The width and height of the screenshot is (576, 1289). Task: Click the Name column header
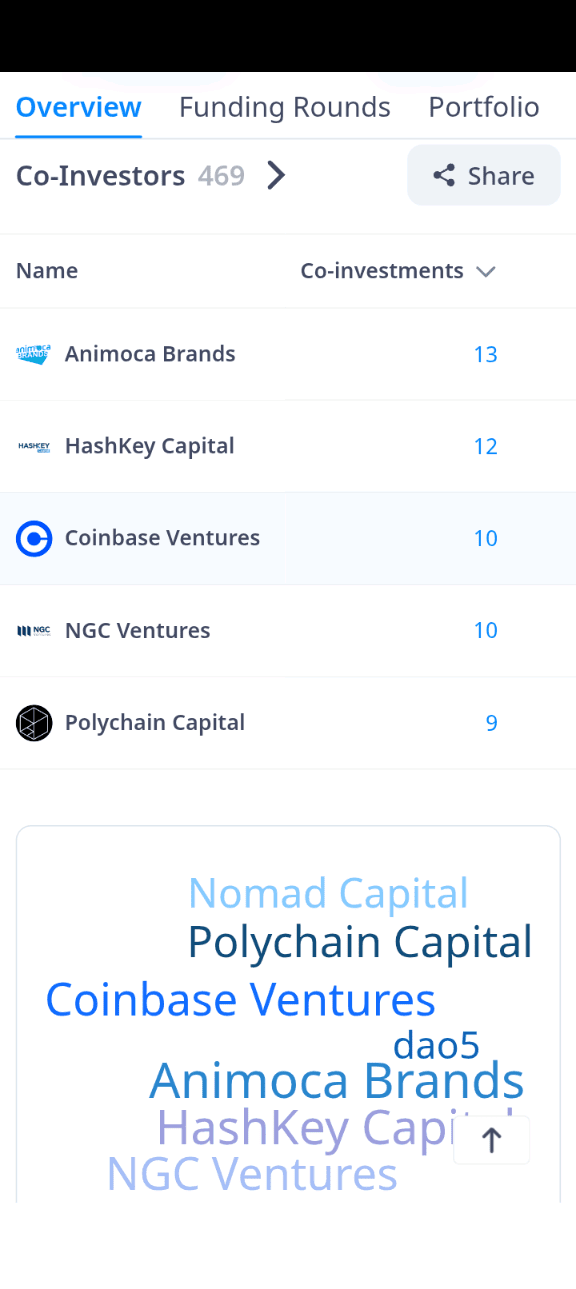[x=47, y=271]
